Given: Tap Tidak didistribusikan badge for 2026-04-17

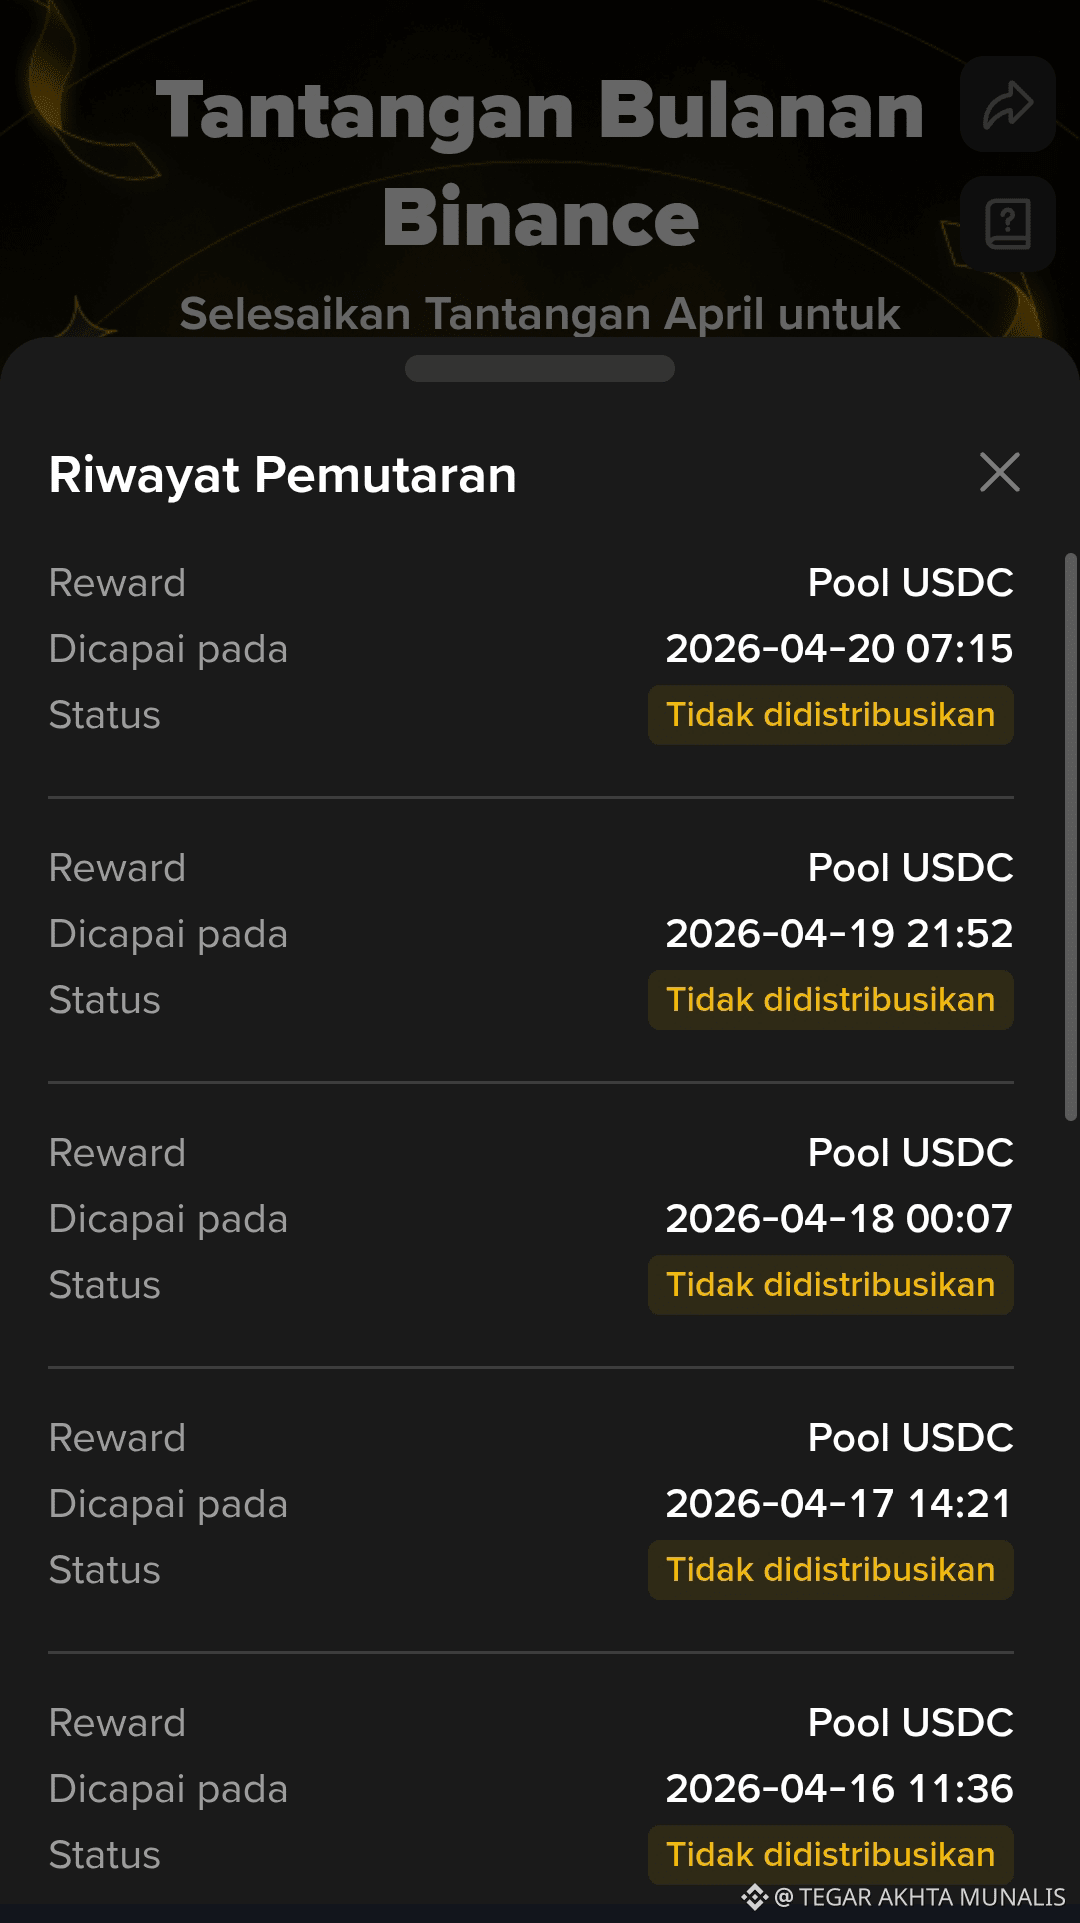Looking at the screenshot, I should pyautogui.click(x=831, y=1570).
